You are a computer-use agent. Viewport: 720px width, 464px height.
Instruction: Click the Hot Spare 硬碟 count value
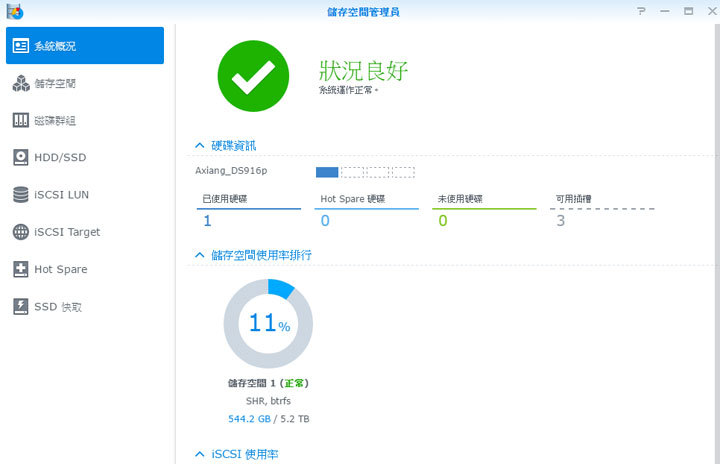click(325, 221)
